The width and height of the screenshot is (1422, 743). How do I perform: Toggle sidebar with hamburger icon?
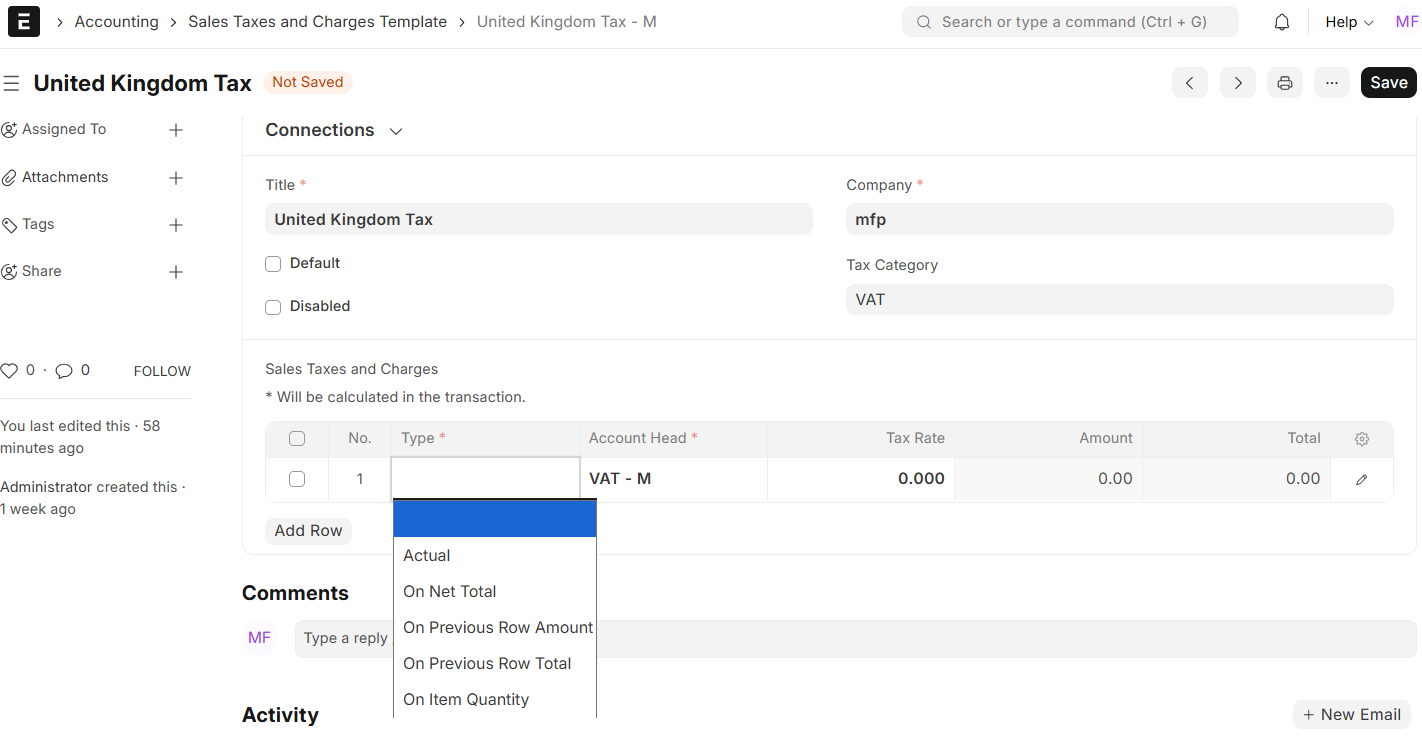12,83
